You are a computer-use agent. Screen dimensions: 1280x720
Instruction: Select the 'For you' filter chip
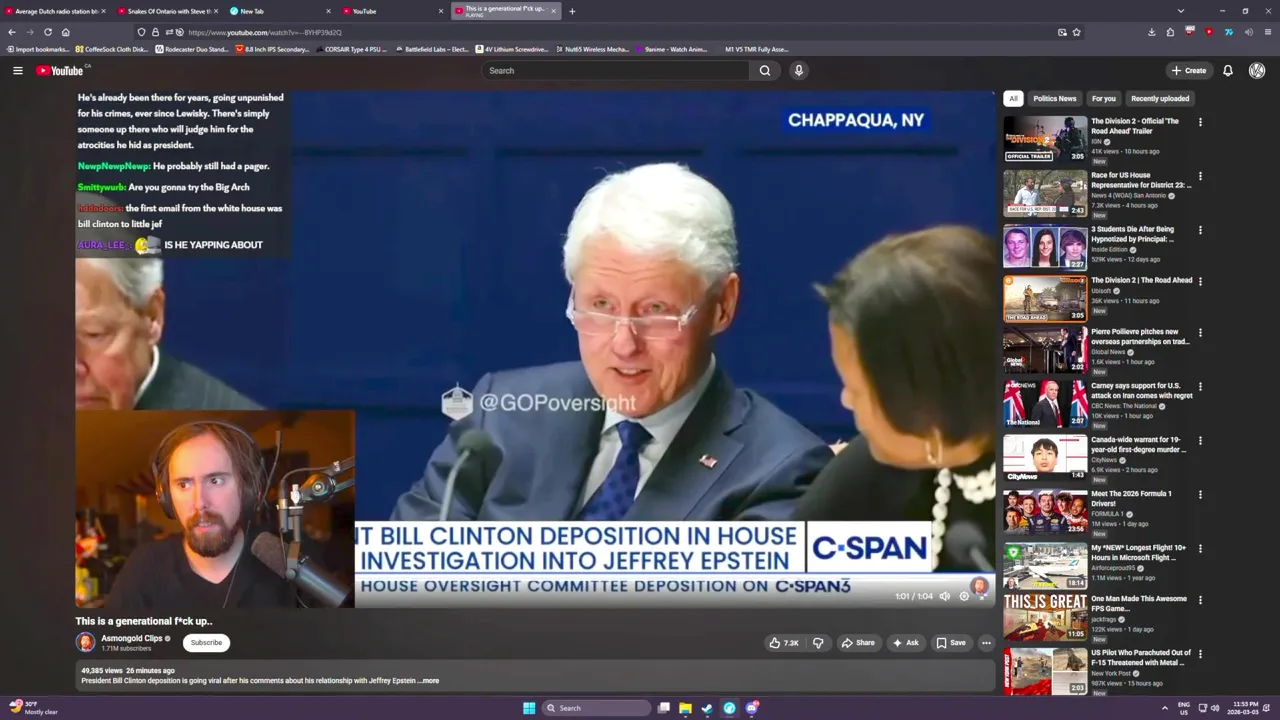[1103, 98]
